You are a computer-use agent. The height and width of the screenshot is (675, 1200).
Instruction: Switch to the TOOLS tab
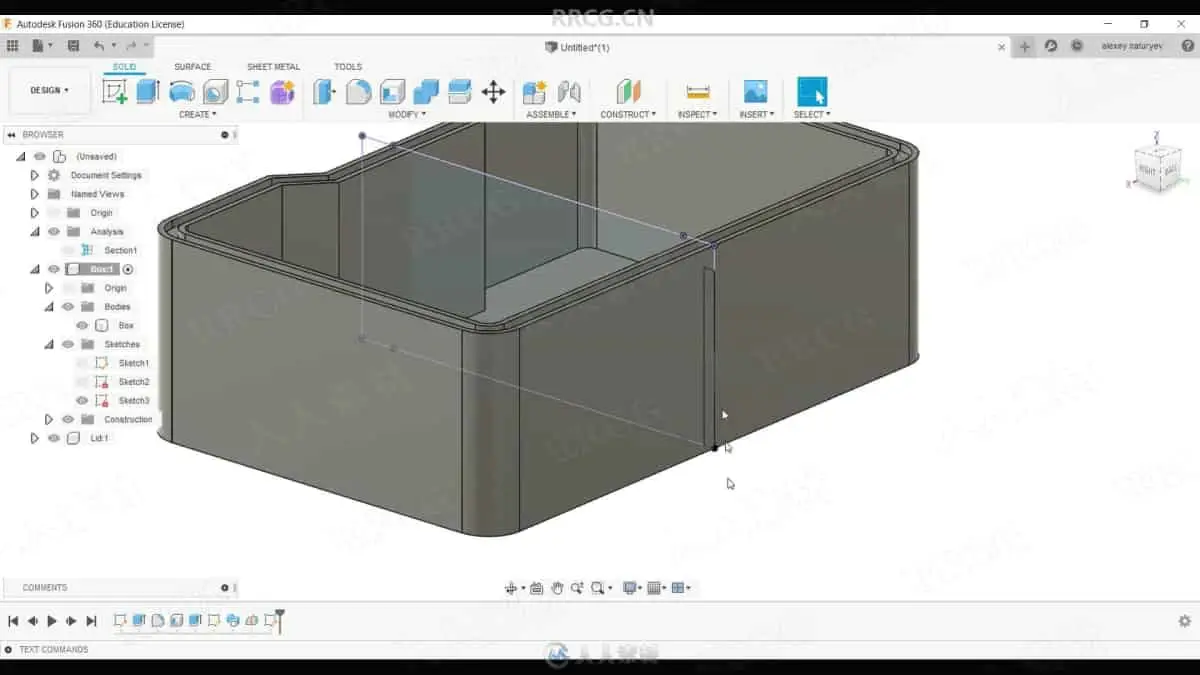pos(348,67)
